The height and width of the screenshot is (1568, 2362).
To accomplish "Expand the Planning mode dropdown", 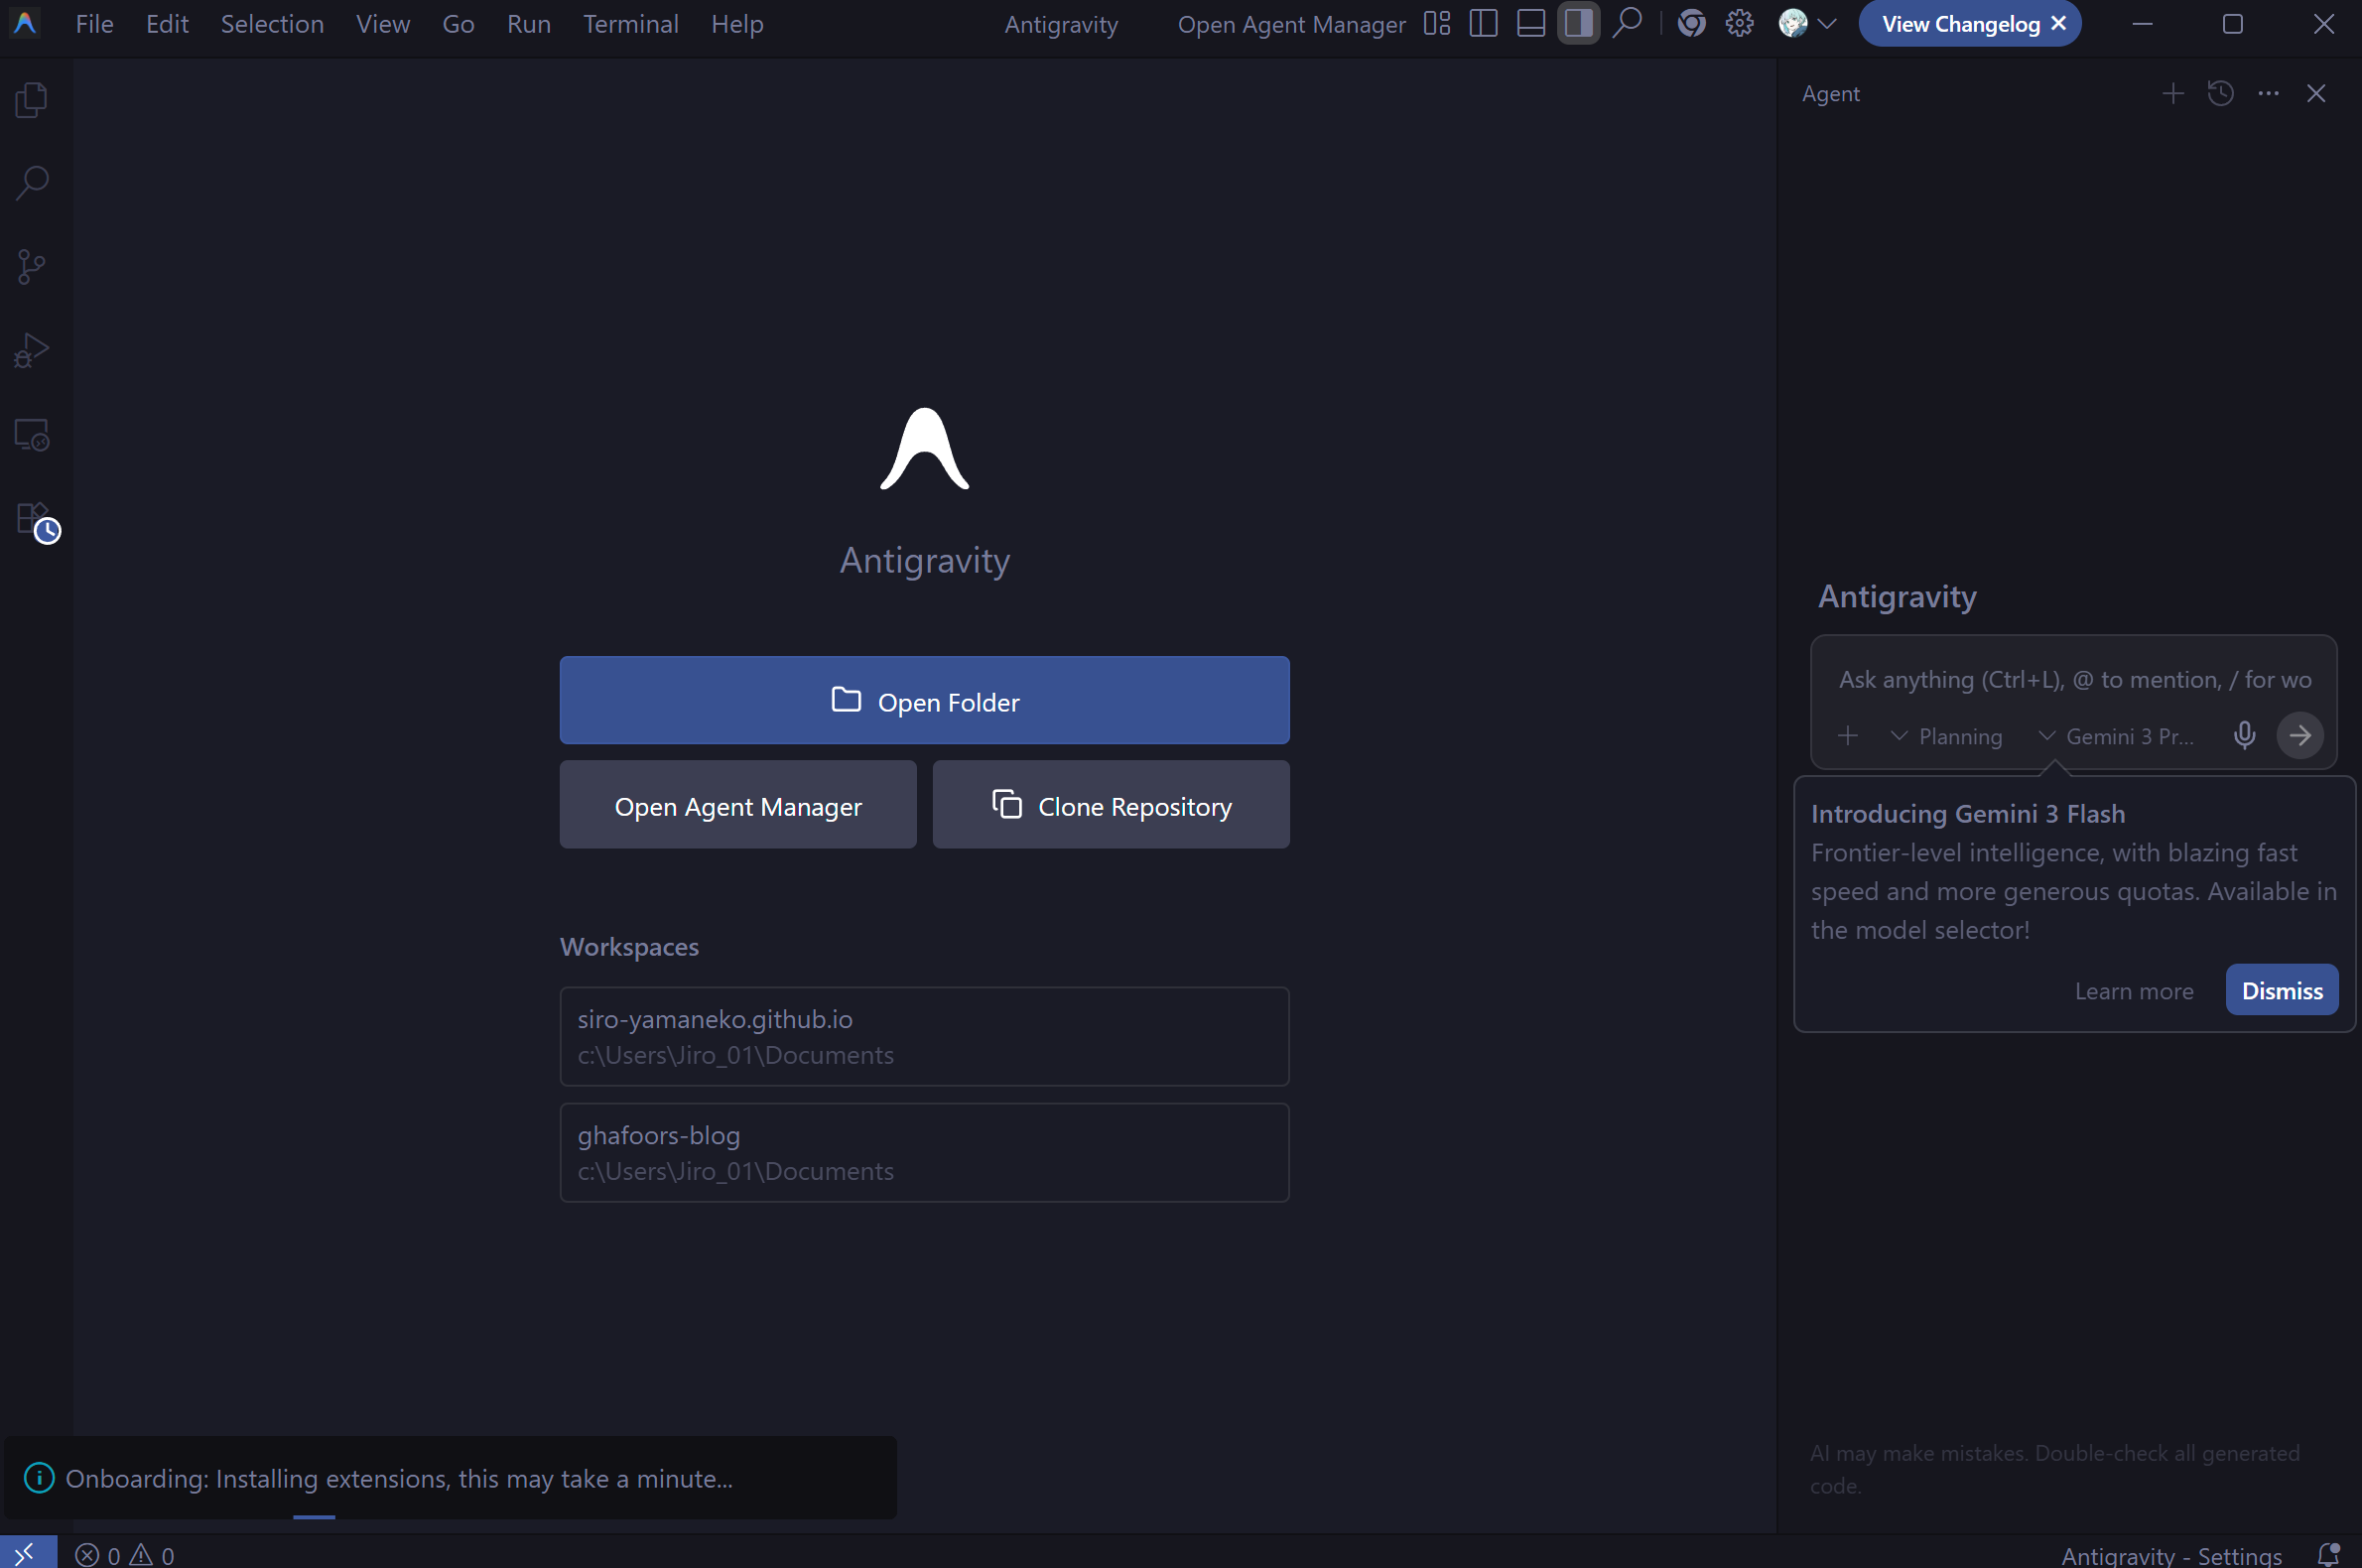I will [1946, 737].
